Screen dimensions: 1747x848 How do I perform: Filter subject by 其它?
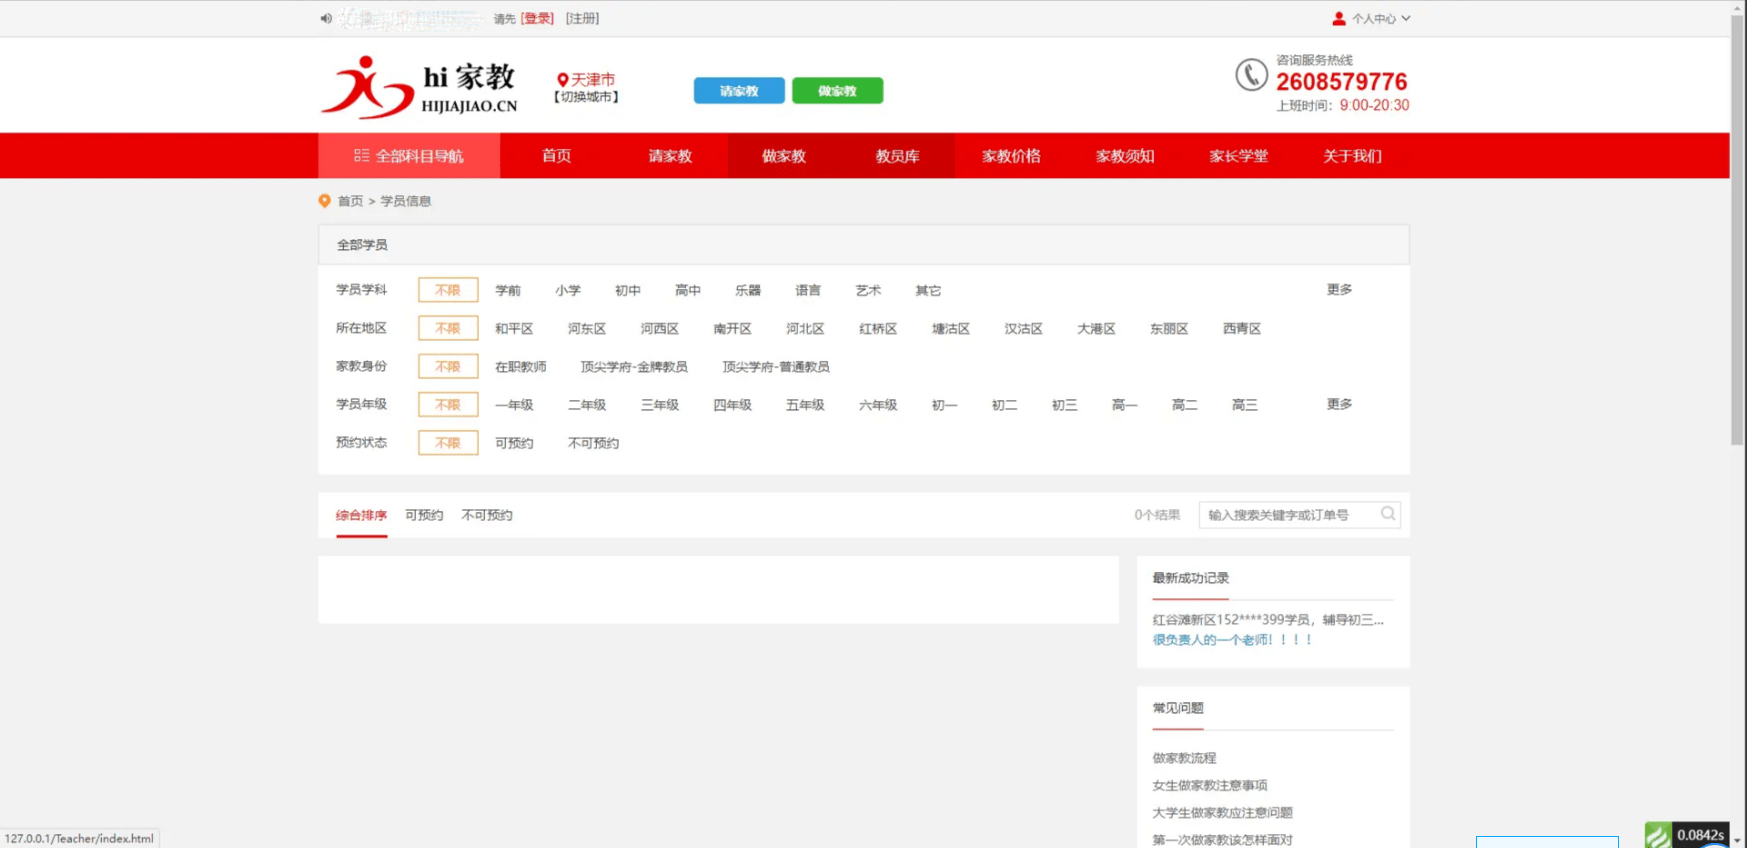pos(928,290)
